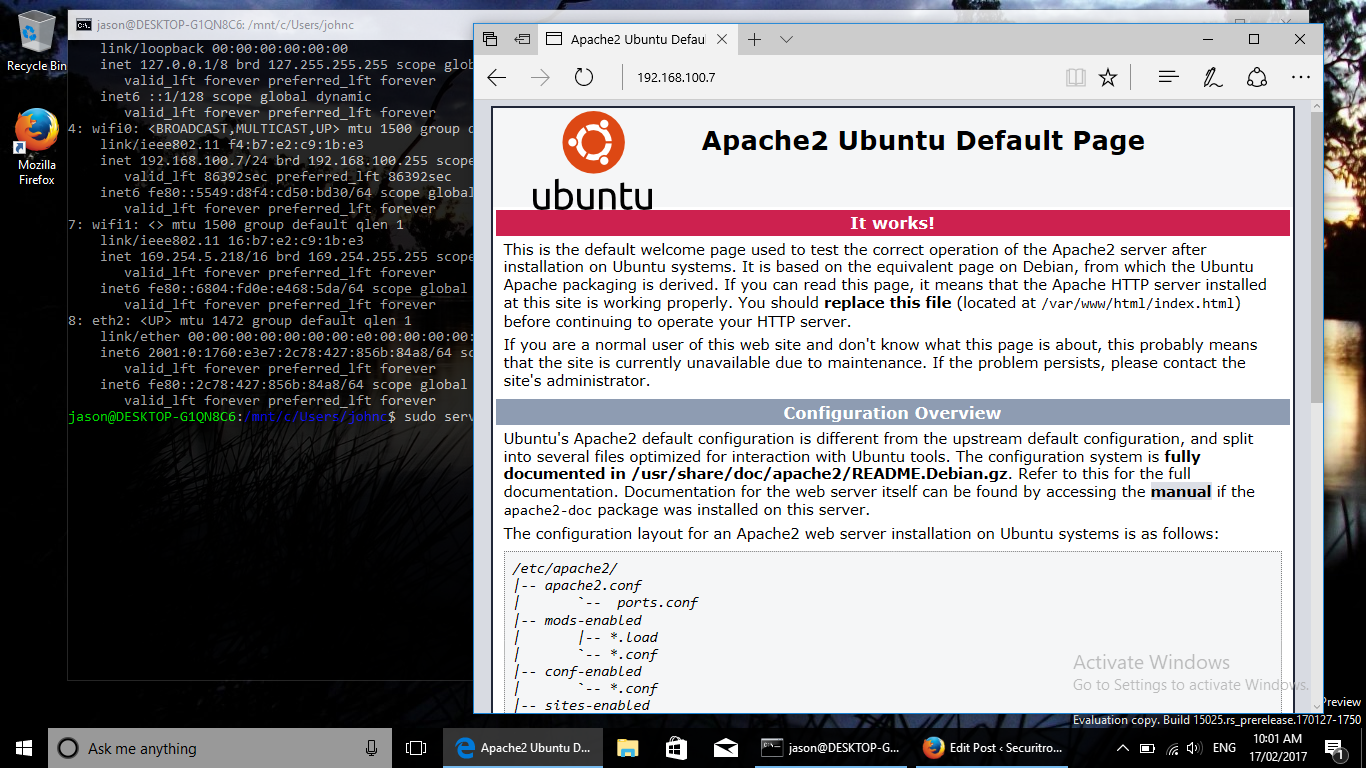The height and width of the screenshot is (768, 1366).
Task: Click the volume speaker tray icon
Action: (x=1194, y=748)
